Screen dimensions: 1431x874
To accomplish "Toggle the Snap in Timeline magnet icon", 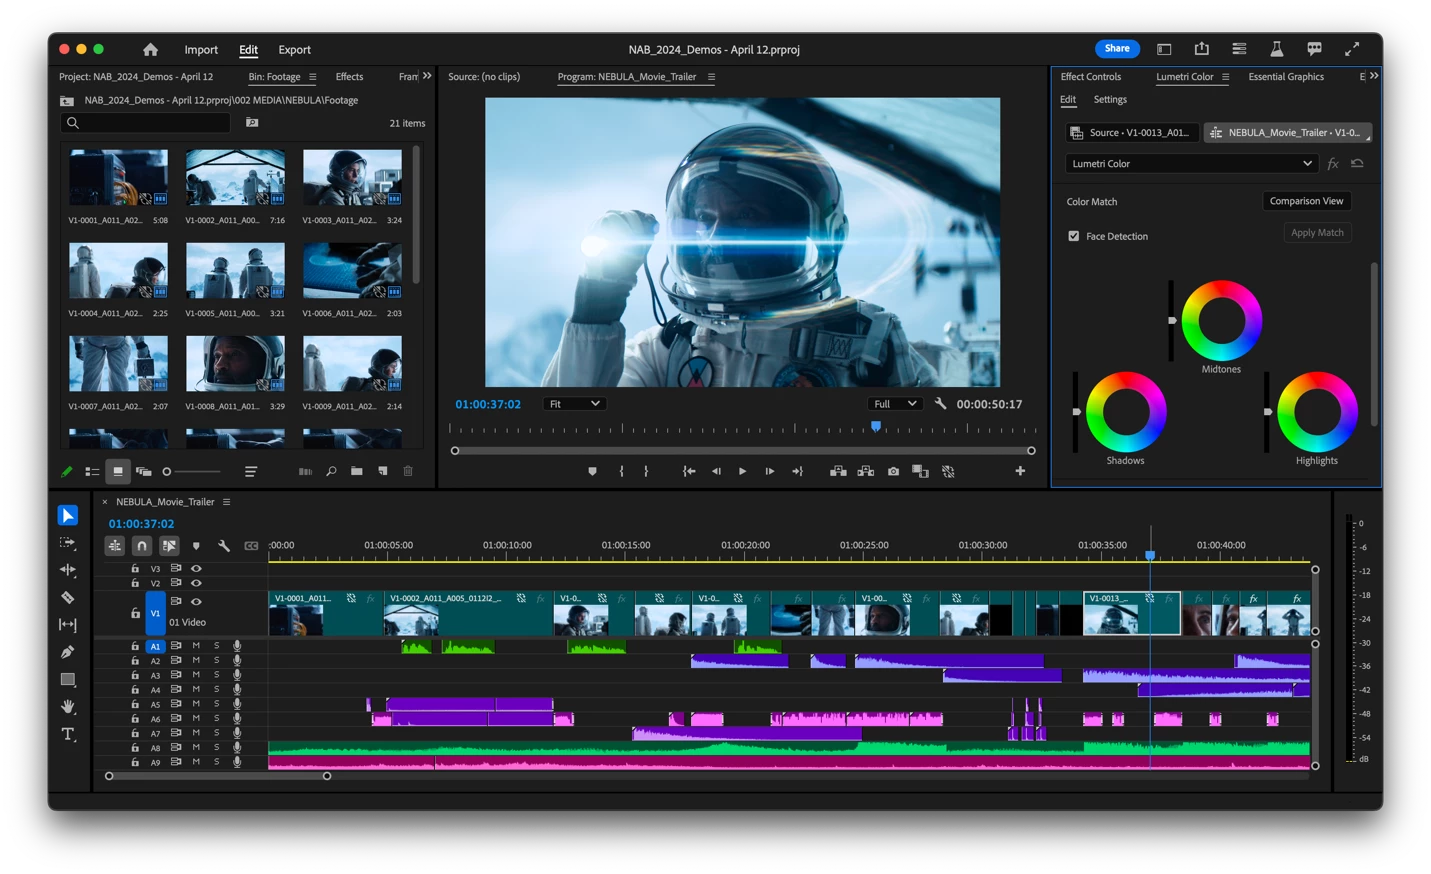I will (142, 546).
